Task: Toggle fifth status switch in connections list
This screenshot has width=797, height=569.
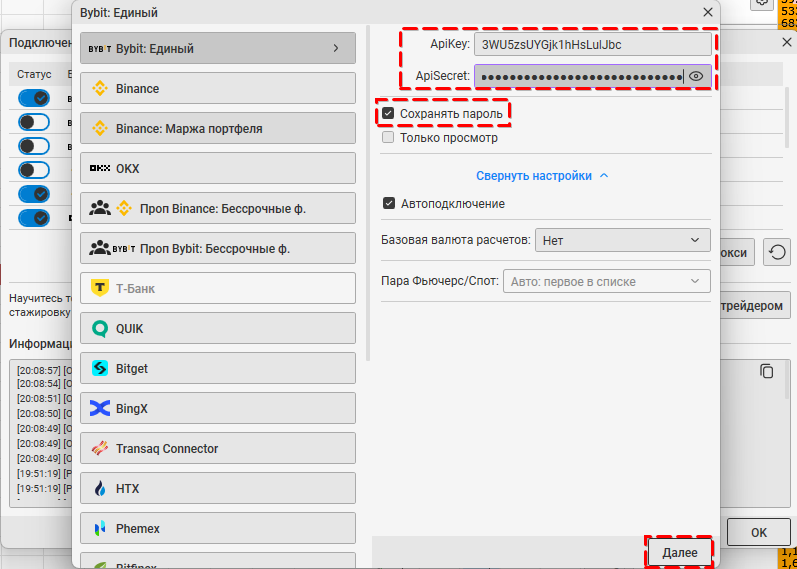Action: [34, 194]
